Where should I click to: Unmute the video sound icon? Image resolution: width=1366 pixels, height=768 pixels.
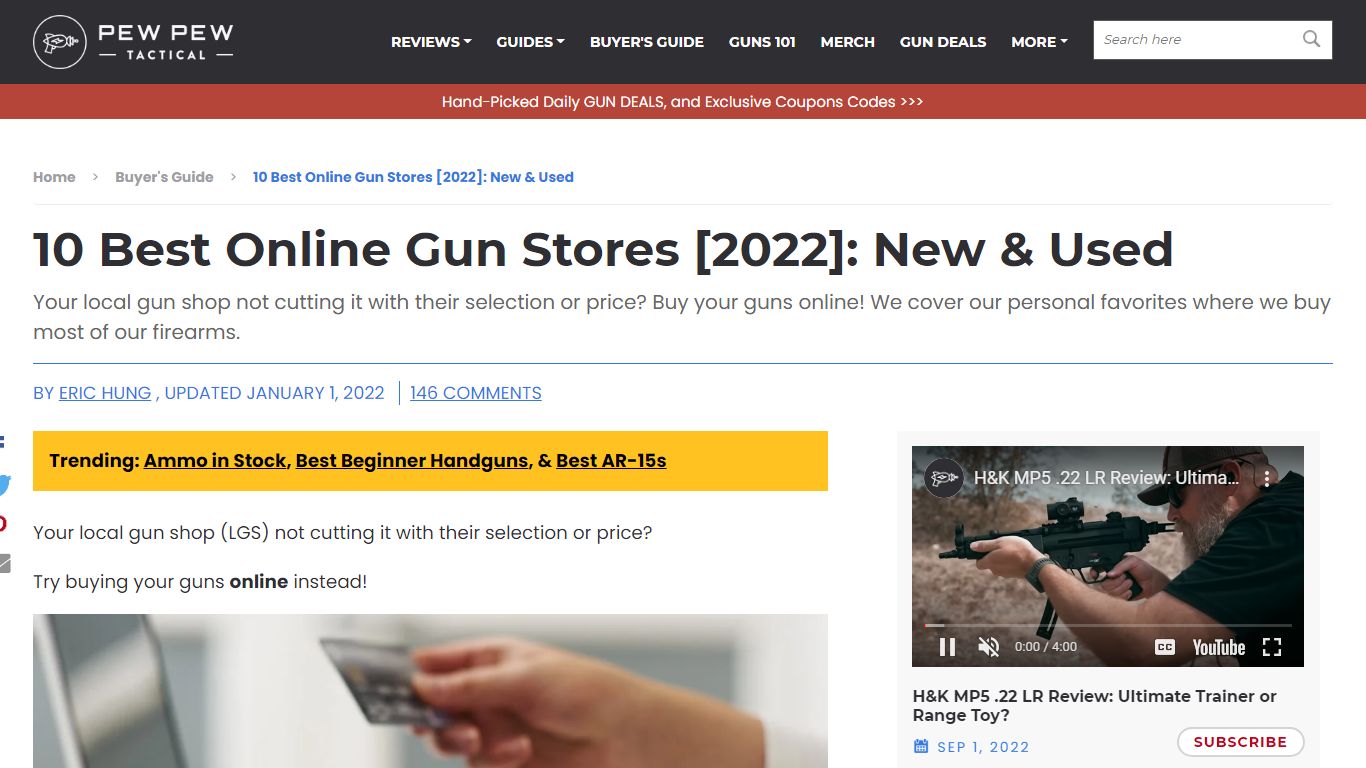click(x=988, y=647)
